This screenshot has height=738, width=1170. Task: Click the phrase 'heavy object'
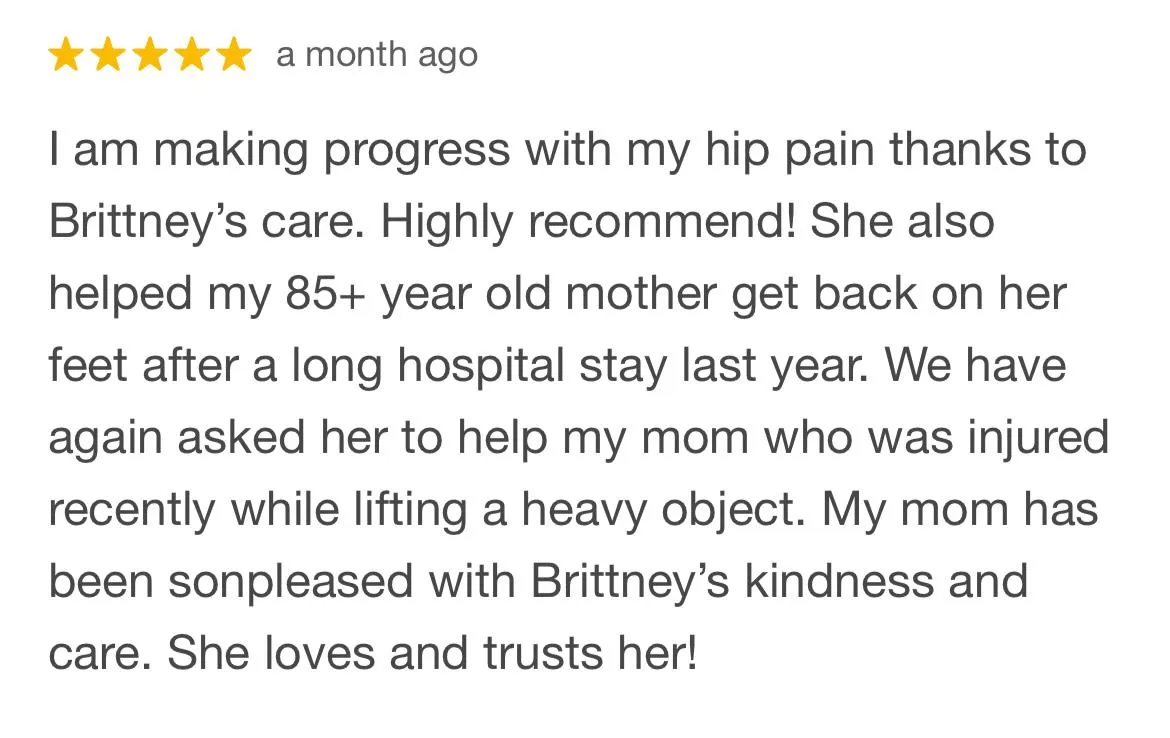click(663, 510)
